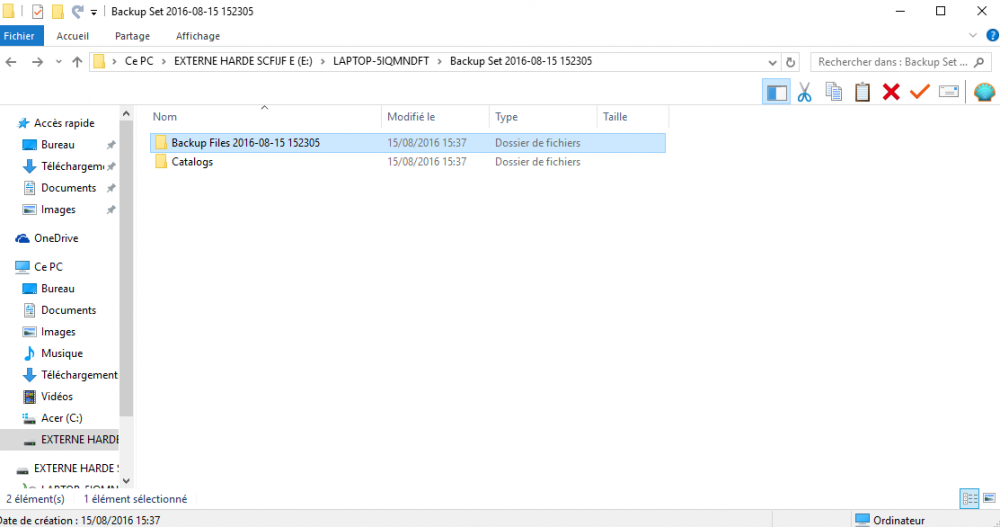
Task: Sort by the Nom column header
Action: click(265, 117)
